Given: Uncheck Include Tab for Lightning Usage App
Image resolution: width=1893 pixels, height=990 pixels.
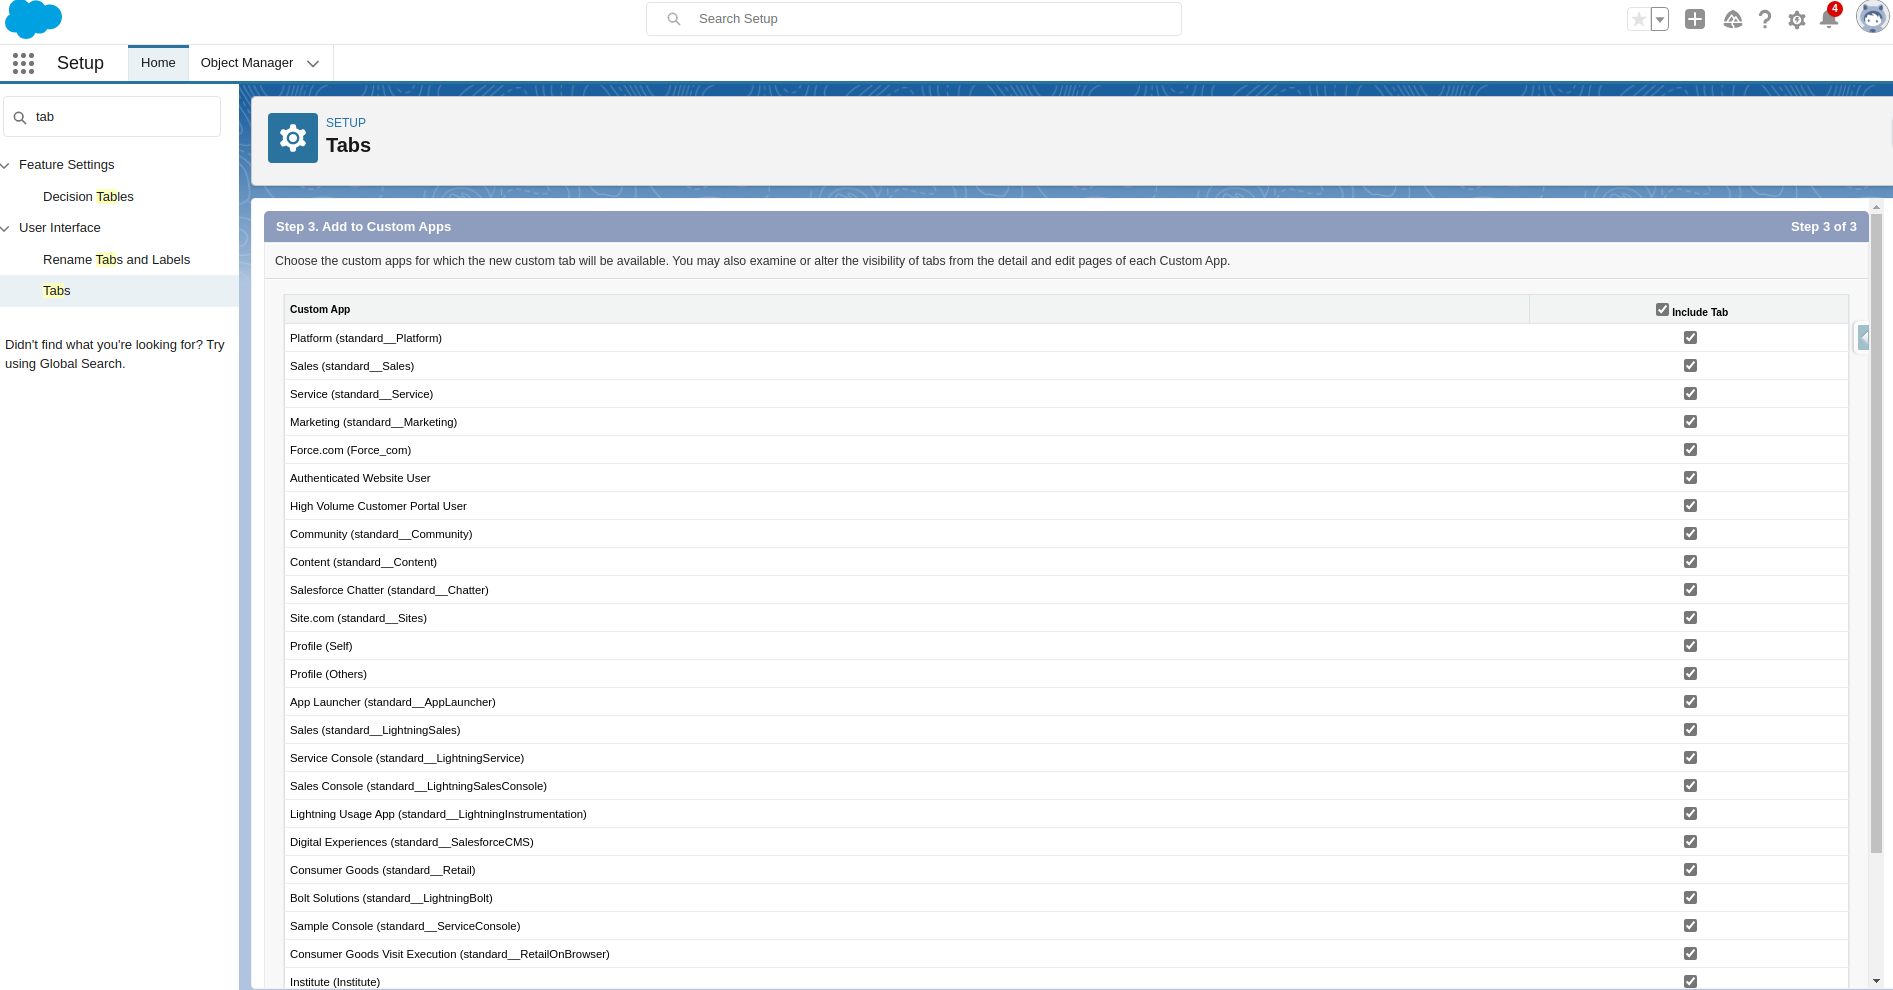Looking at the screenshot, I should 1690,814.
